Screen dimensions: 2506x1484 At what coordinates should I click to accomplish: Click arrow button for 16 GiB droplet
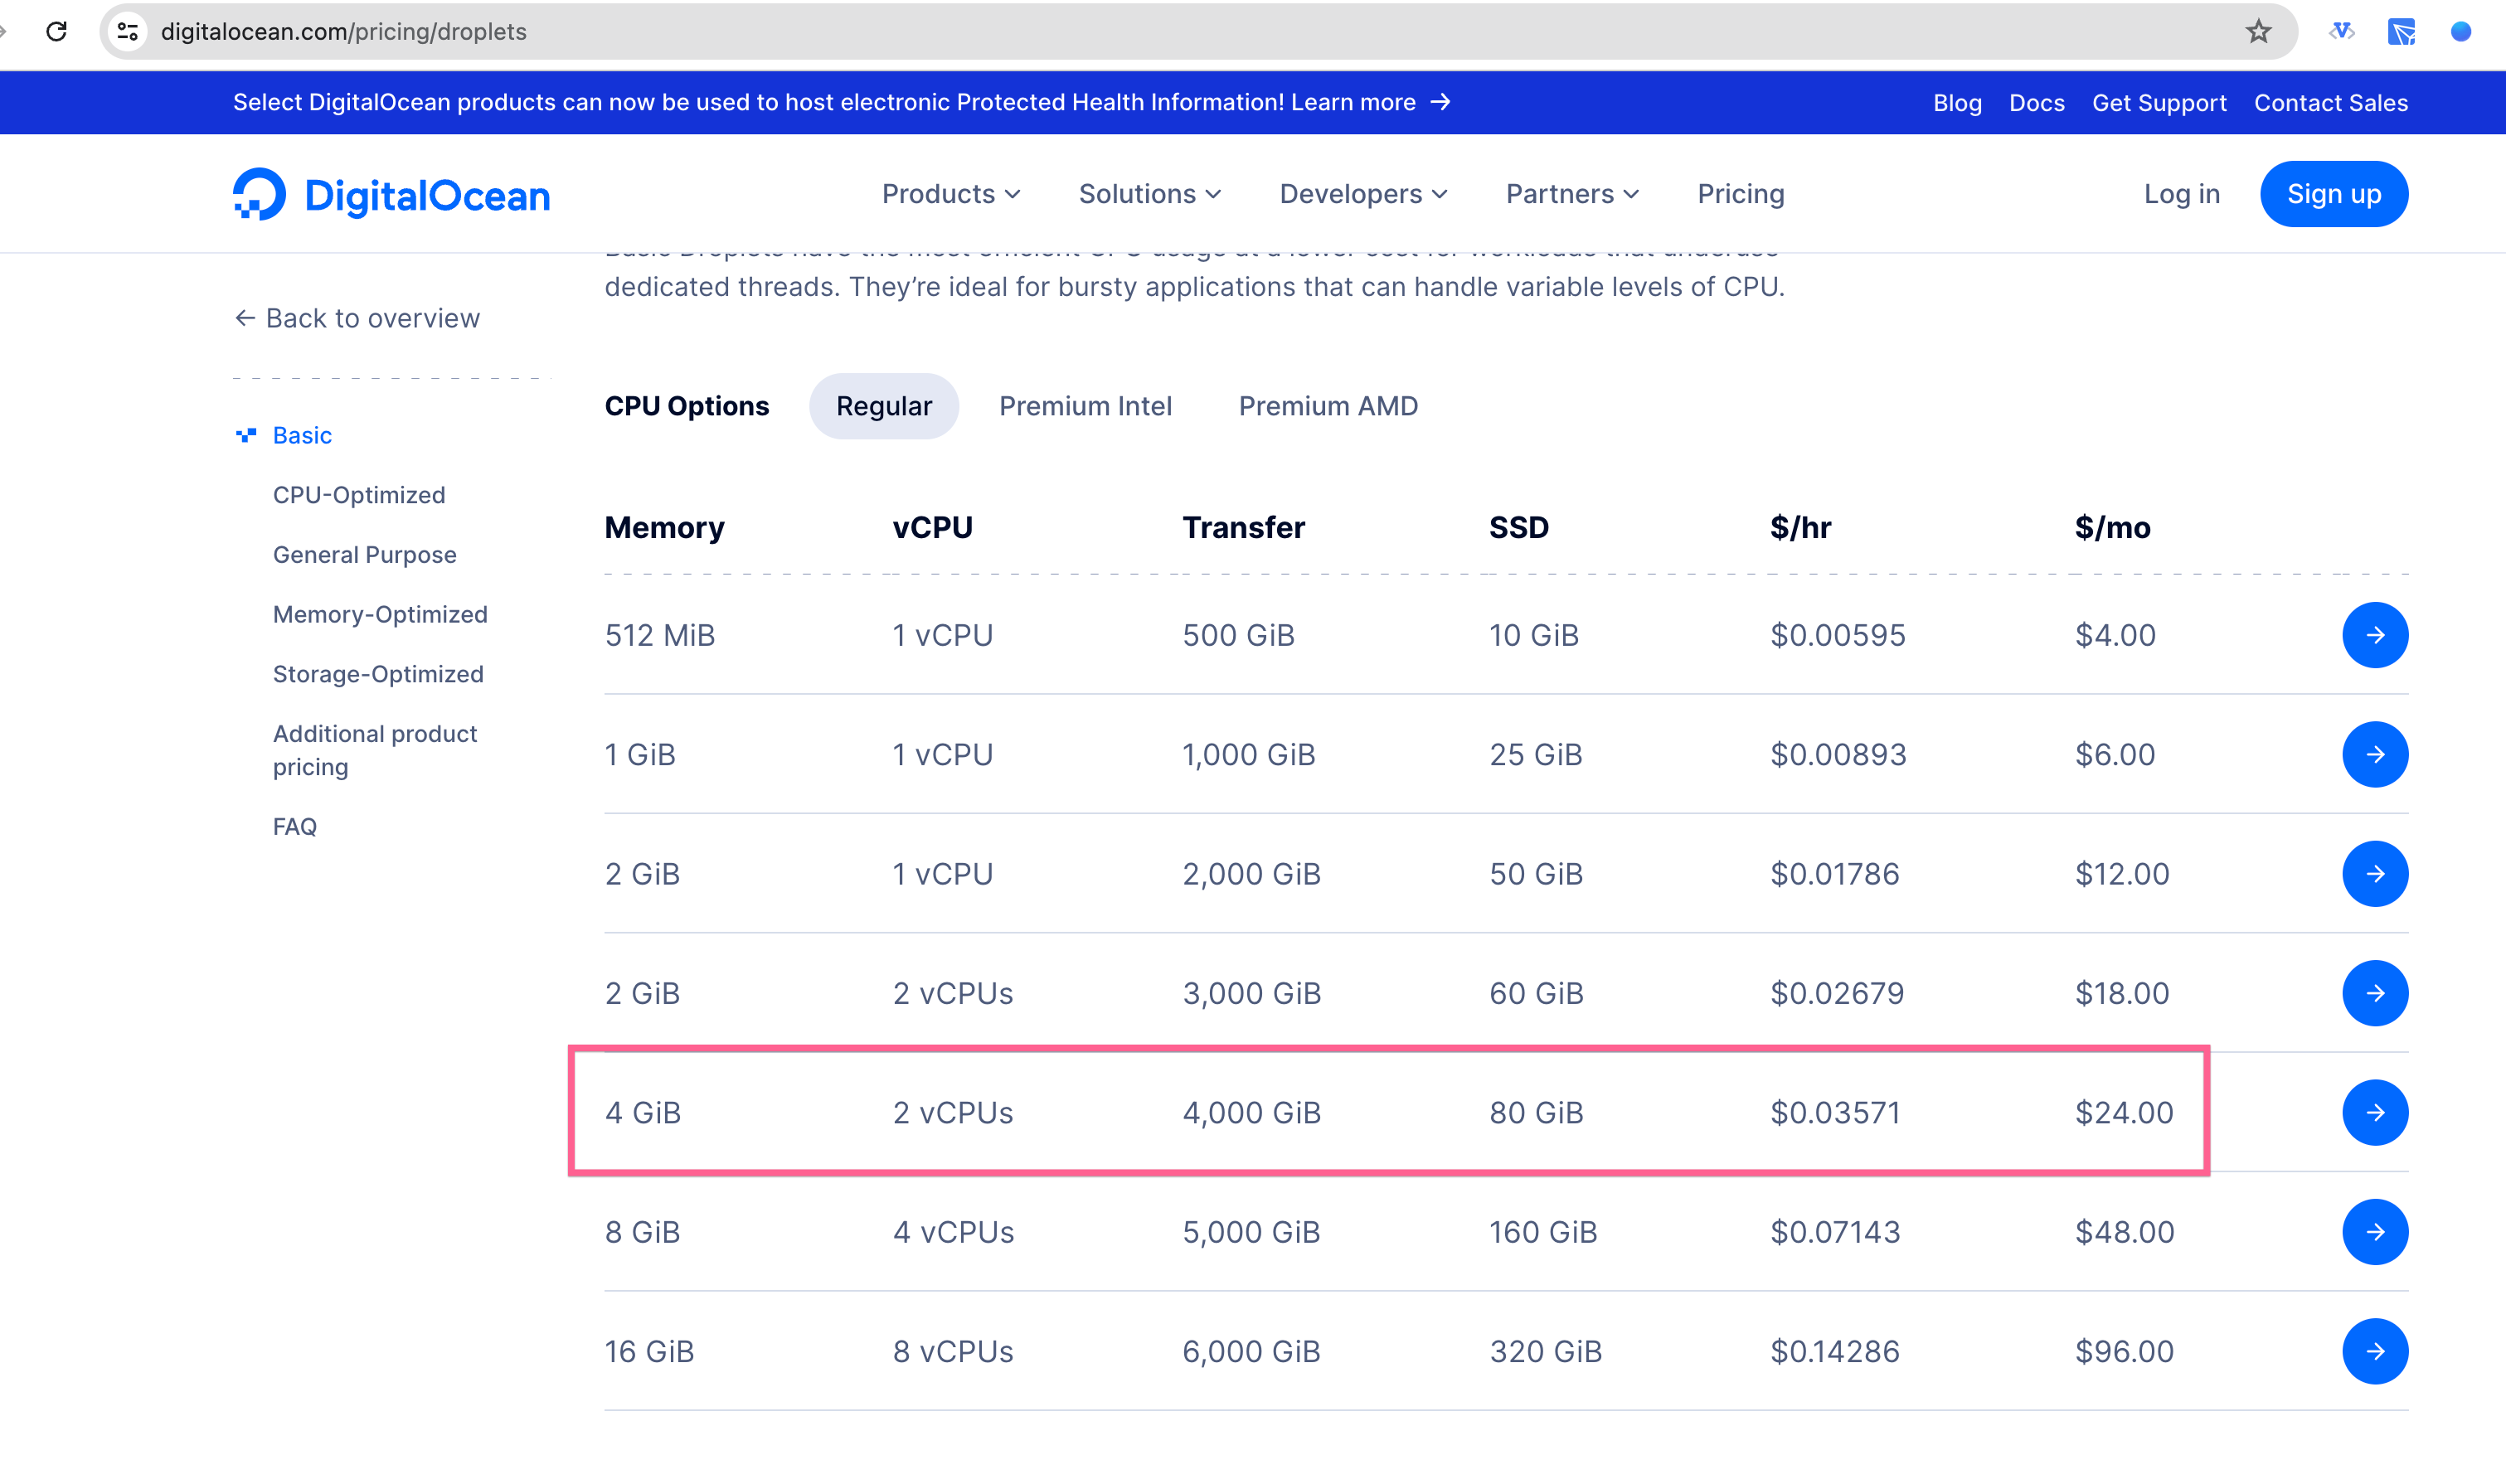(2374, 1351)
